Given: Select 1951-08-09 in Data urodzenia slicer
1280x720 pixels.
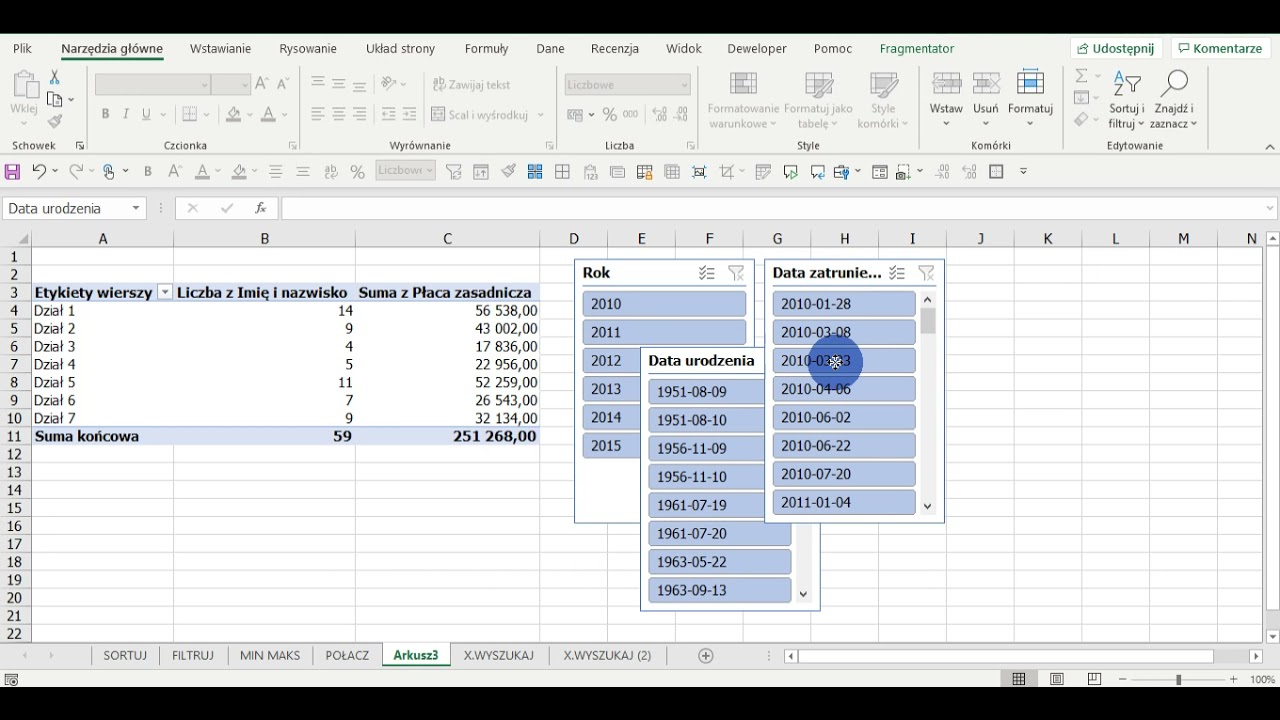Looking at the screenshot, I should pos(706,392).
